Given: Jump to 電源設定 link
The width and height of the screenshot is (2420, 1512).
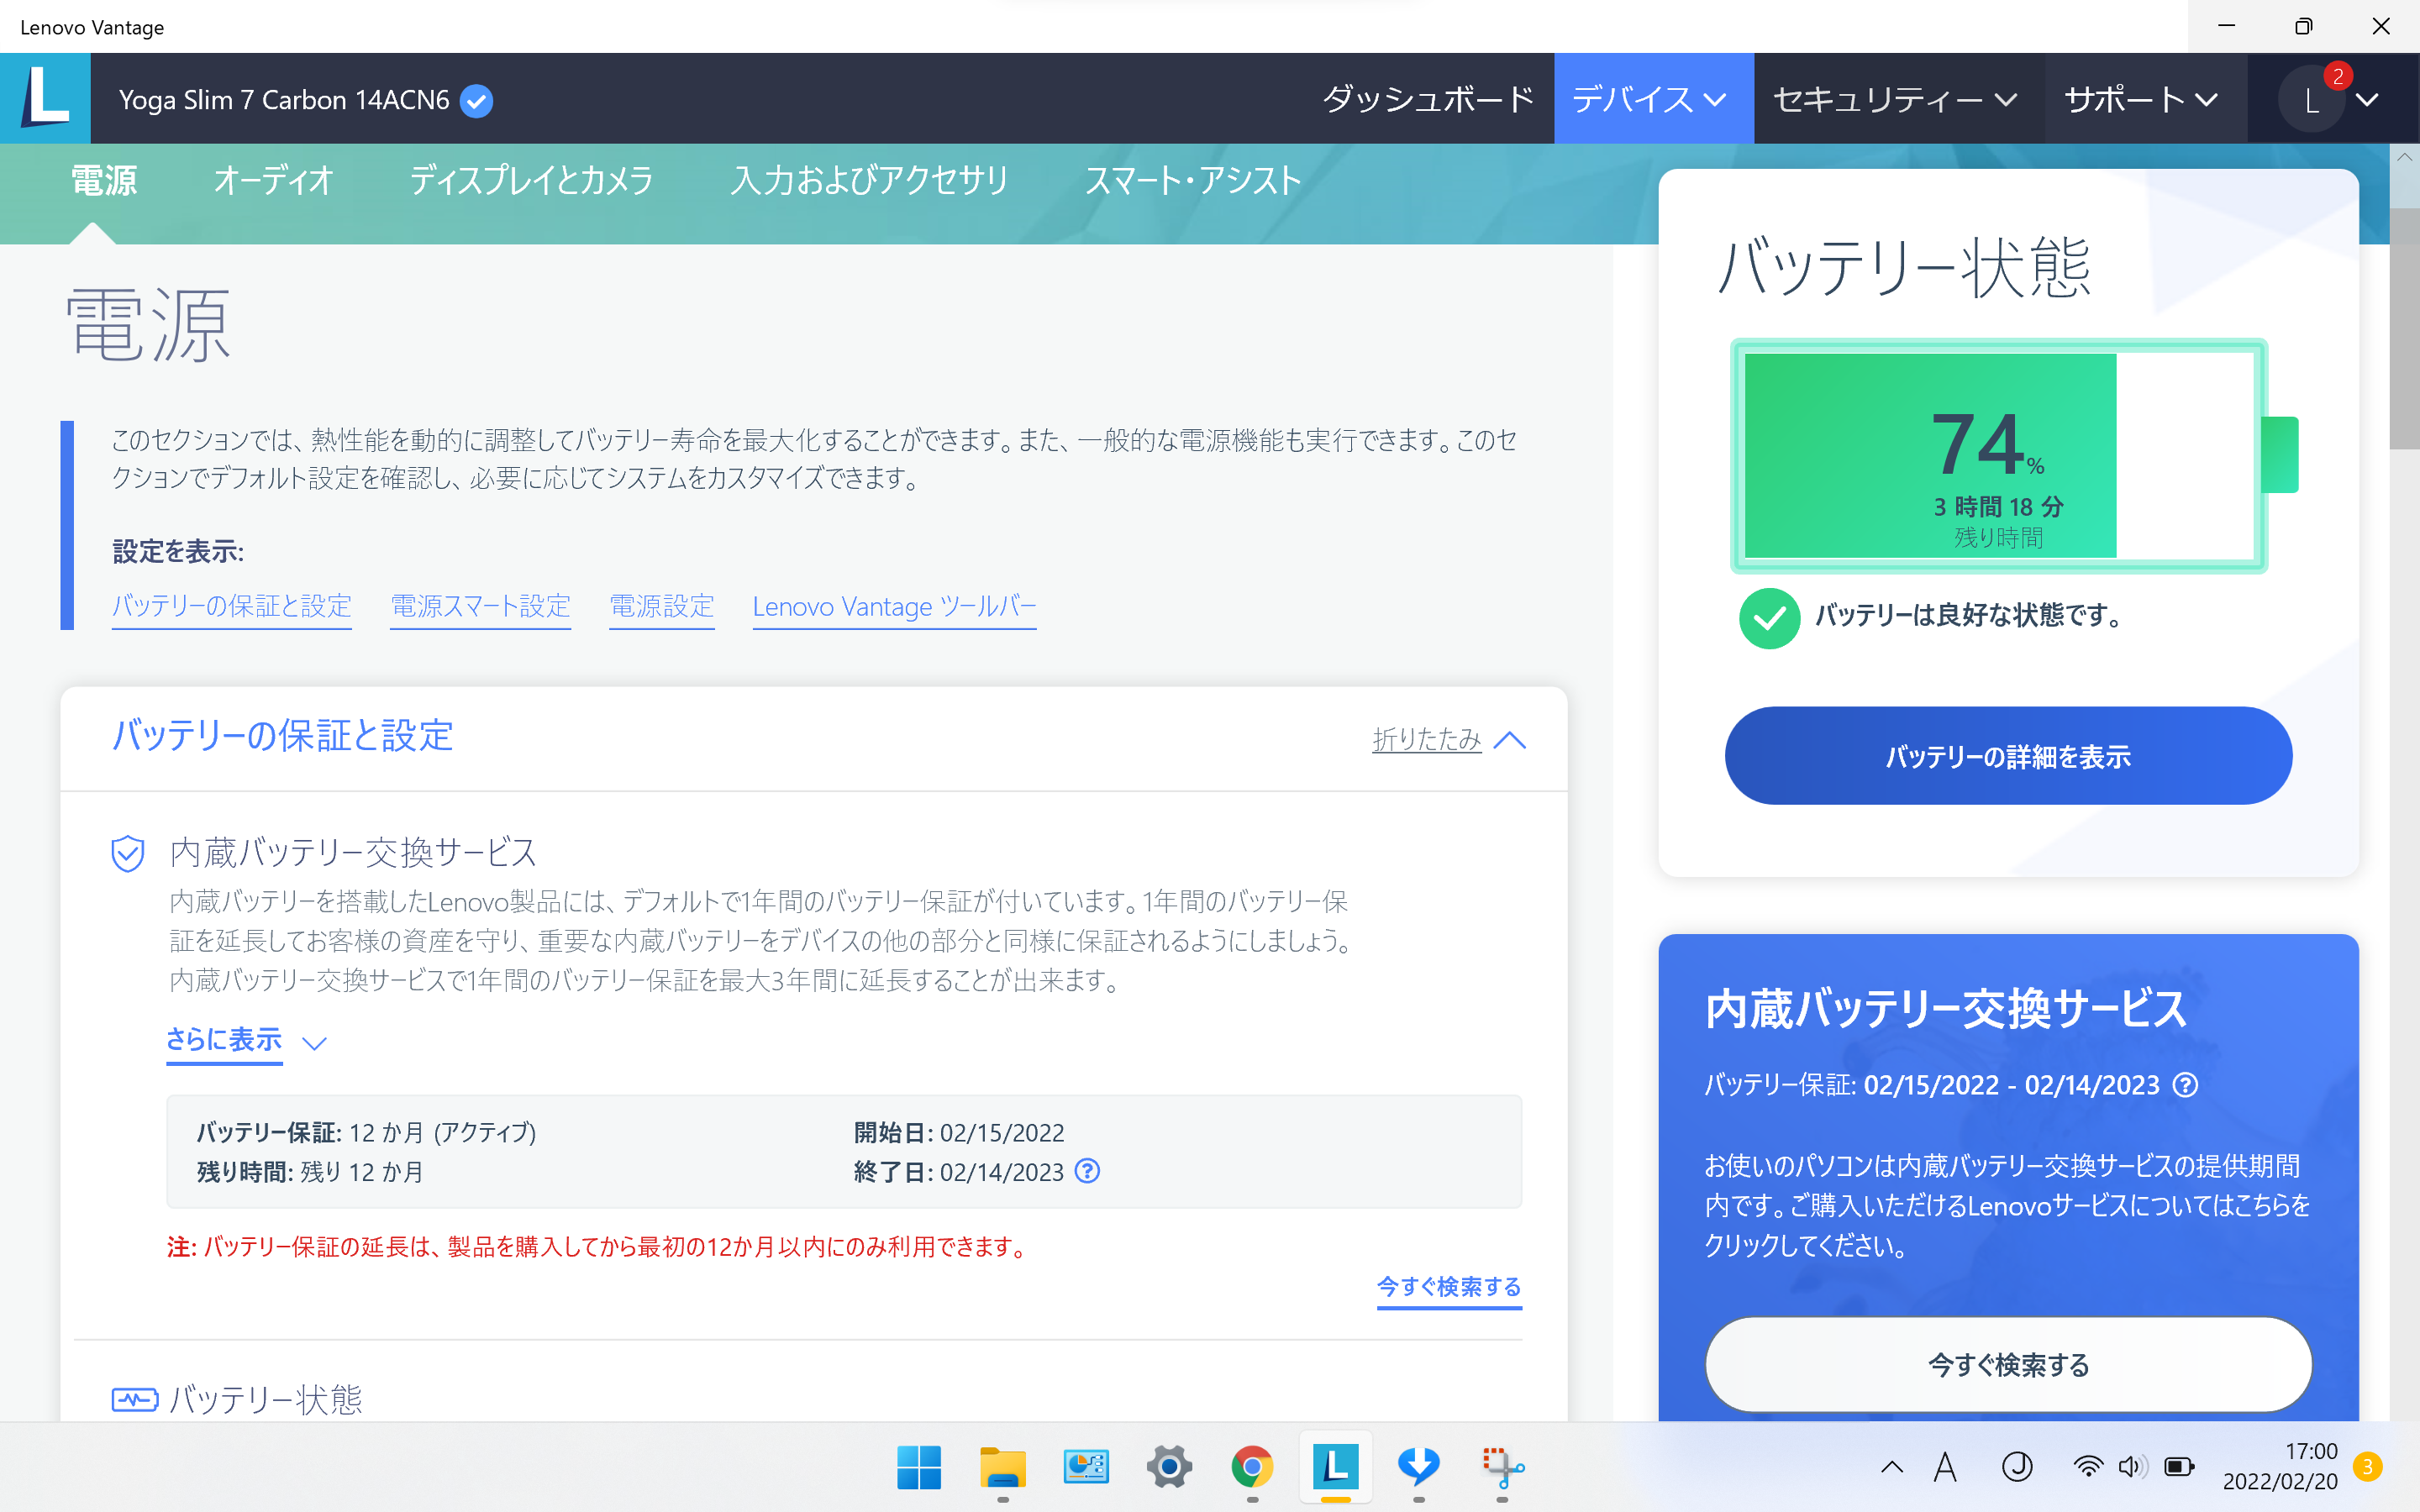Looking at the screenshot, I should (662, 607).
